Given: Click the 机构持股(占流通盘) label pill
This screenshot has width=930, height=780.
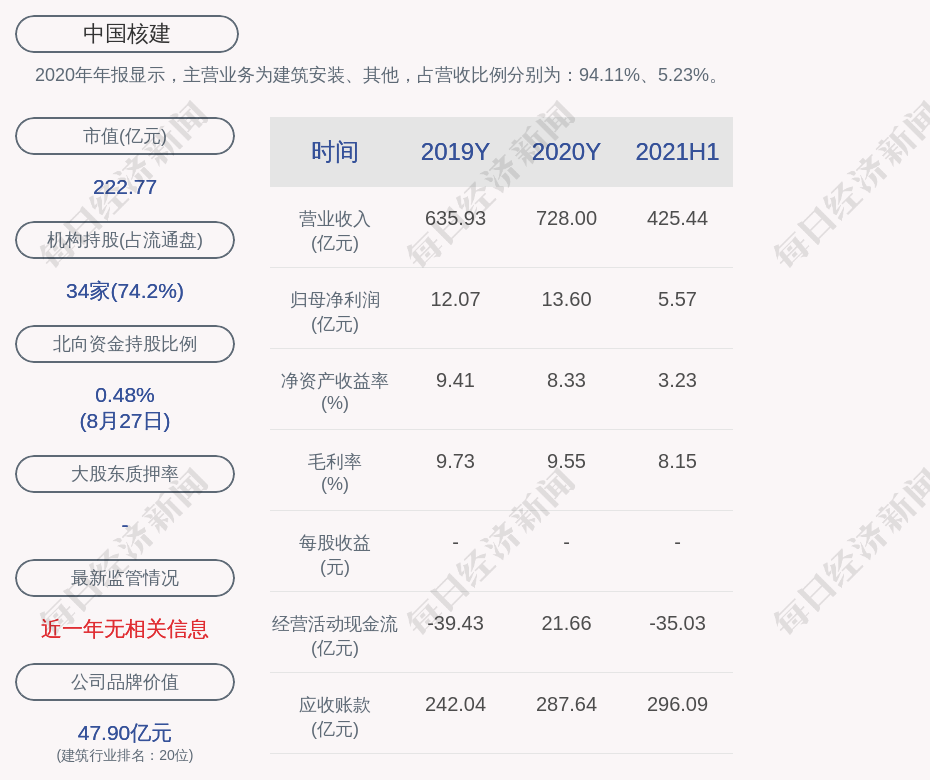Looking at the screenshot, I should (125, 240).
